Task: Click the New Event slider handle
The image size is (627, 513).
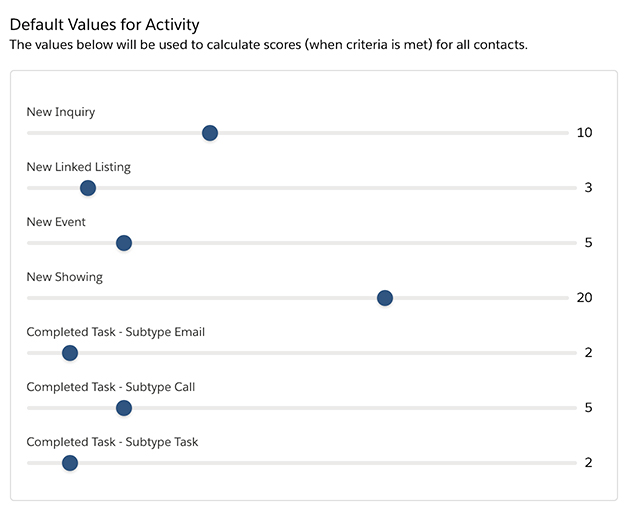Action: point(124,243)
